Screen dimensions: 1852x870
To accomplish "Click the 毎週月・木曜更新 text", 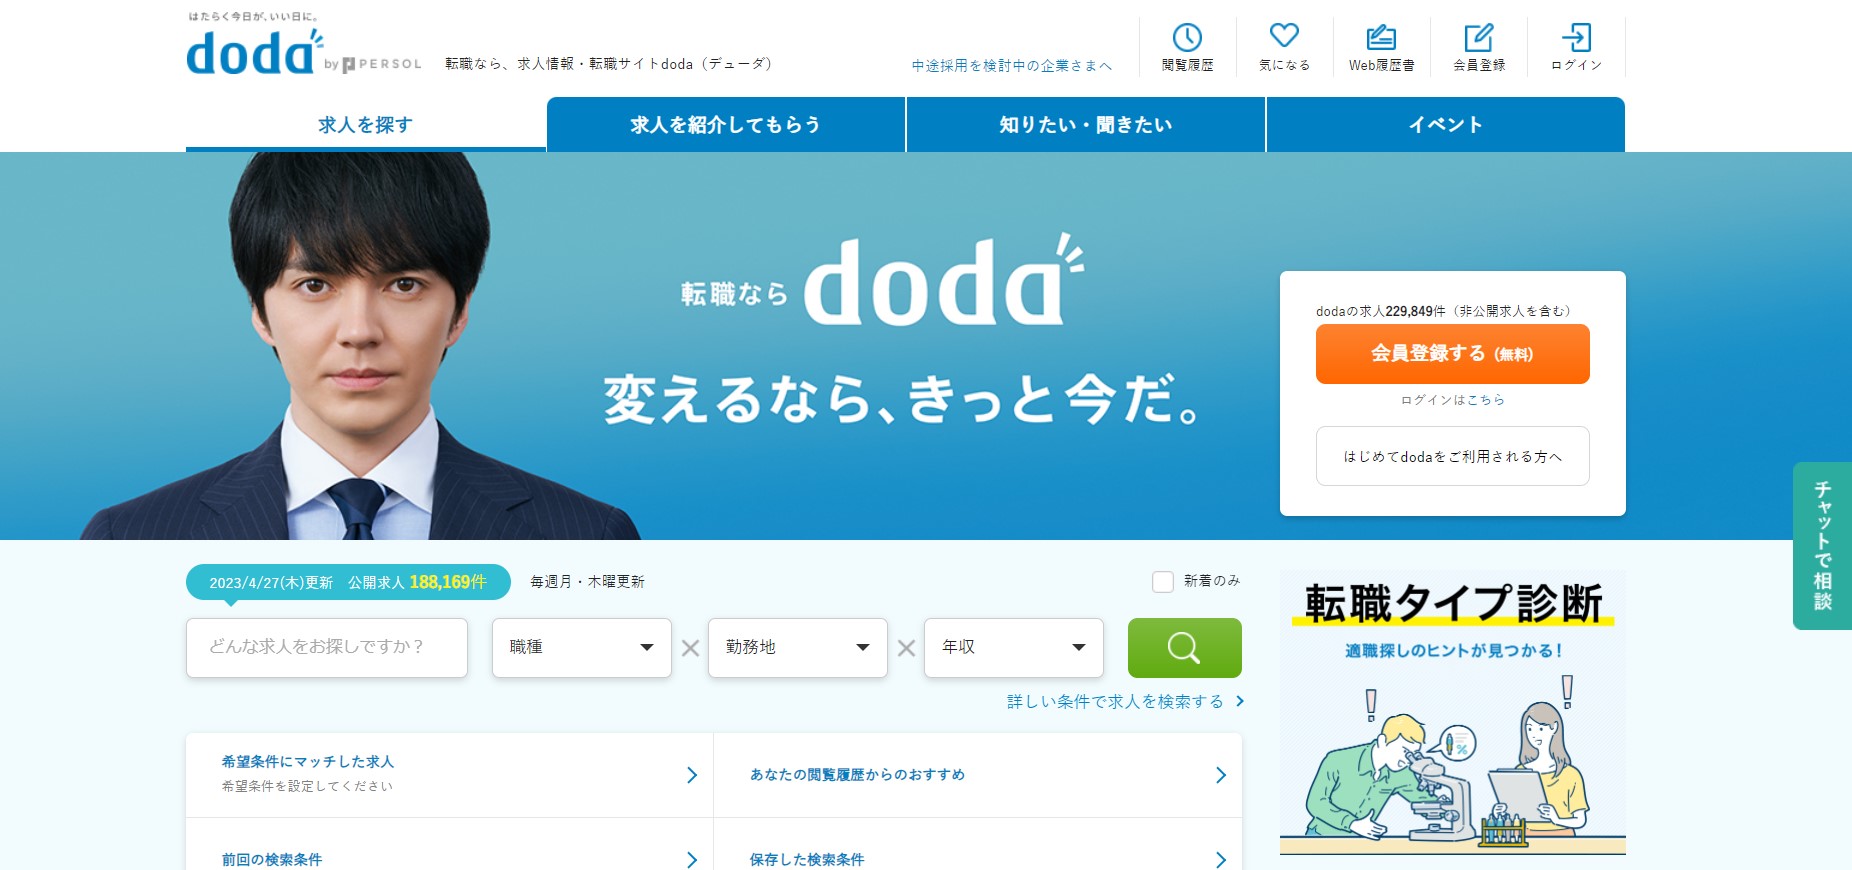I will pyautogui.click(x=587, y=582).
